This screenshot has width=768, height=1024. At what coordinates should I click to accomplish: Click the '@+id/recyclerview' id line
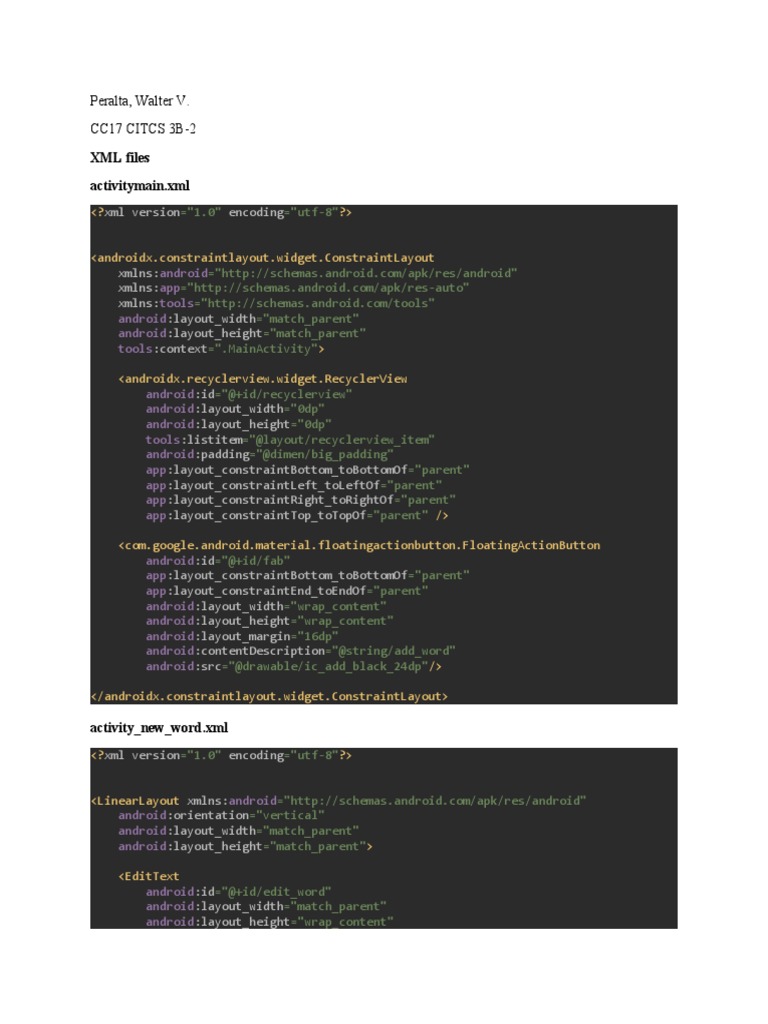pos(249,394)
